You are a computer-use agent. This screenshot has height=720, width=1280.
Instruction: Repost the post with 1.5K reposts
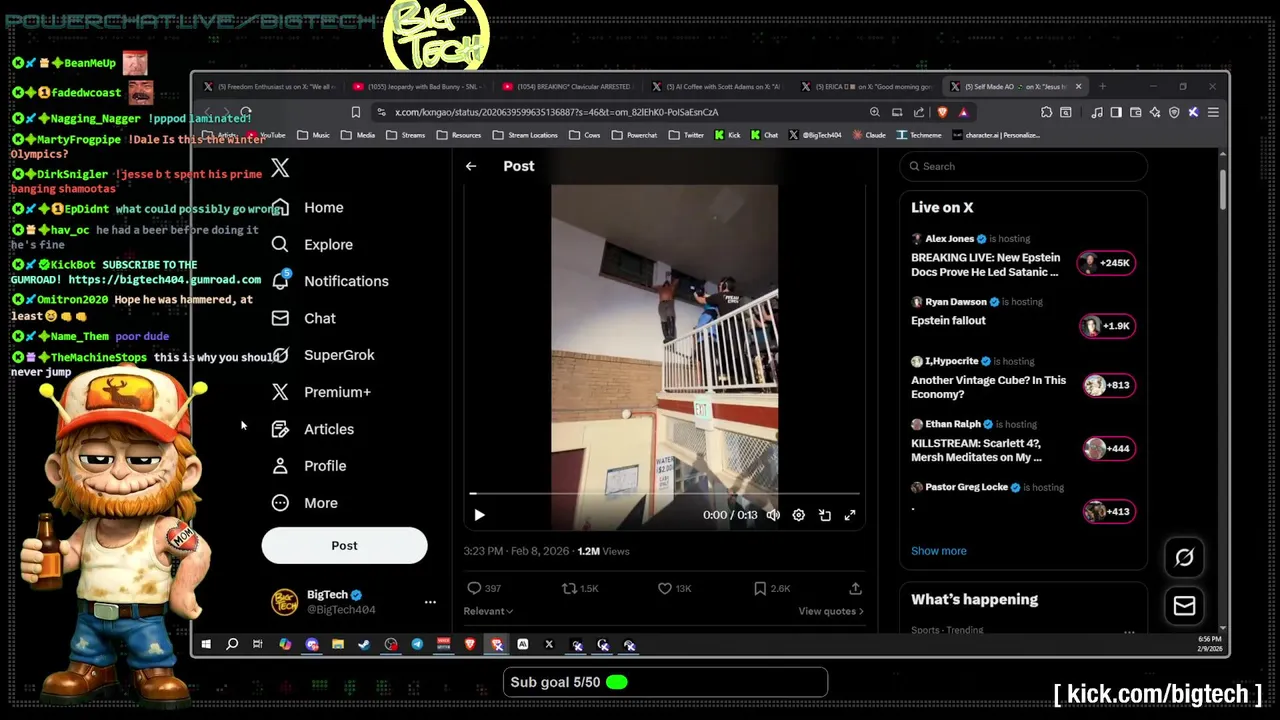pos(580,588)
